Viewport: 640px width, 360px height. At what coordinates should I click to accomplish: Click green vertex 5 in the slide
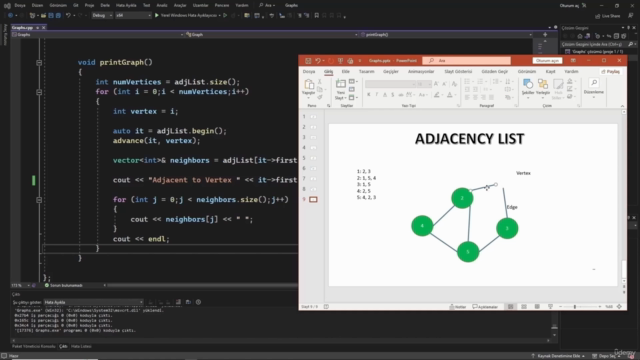[x=468, y=252]
